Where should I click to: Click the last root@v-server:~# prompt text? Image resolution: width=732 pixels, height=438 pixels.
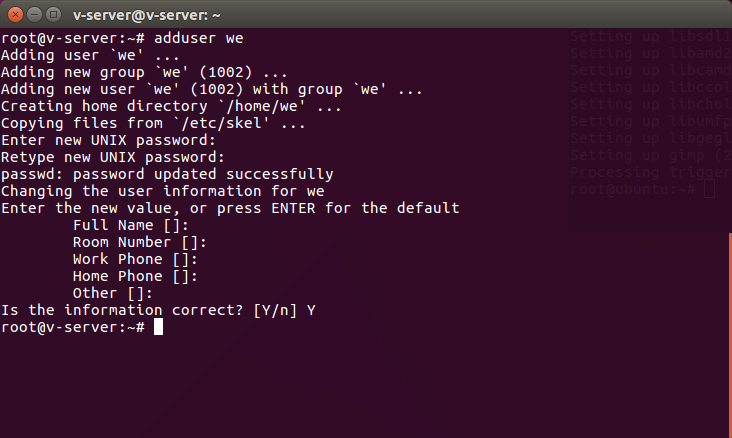tap(73, 328)
